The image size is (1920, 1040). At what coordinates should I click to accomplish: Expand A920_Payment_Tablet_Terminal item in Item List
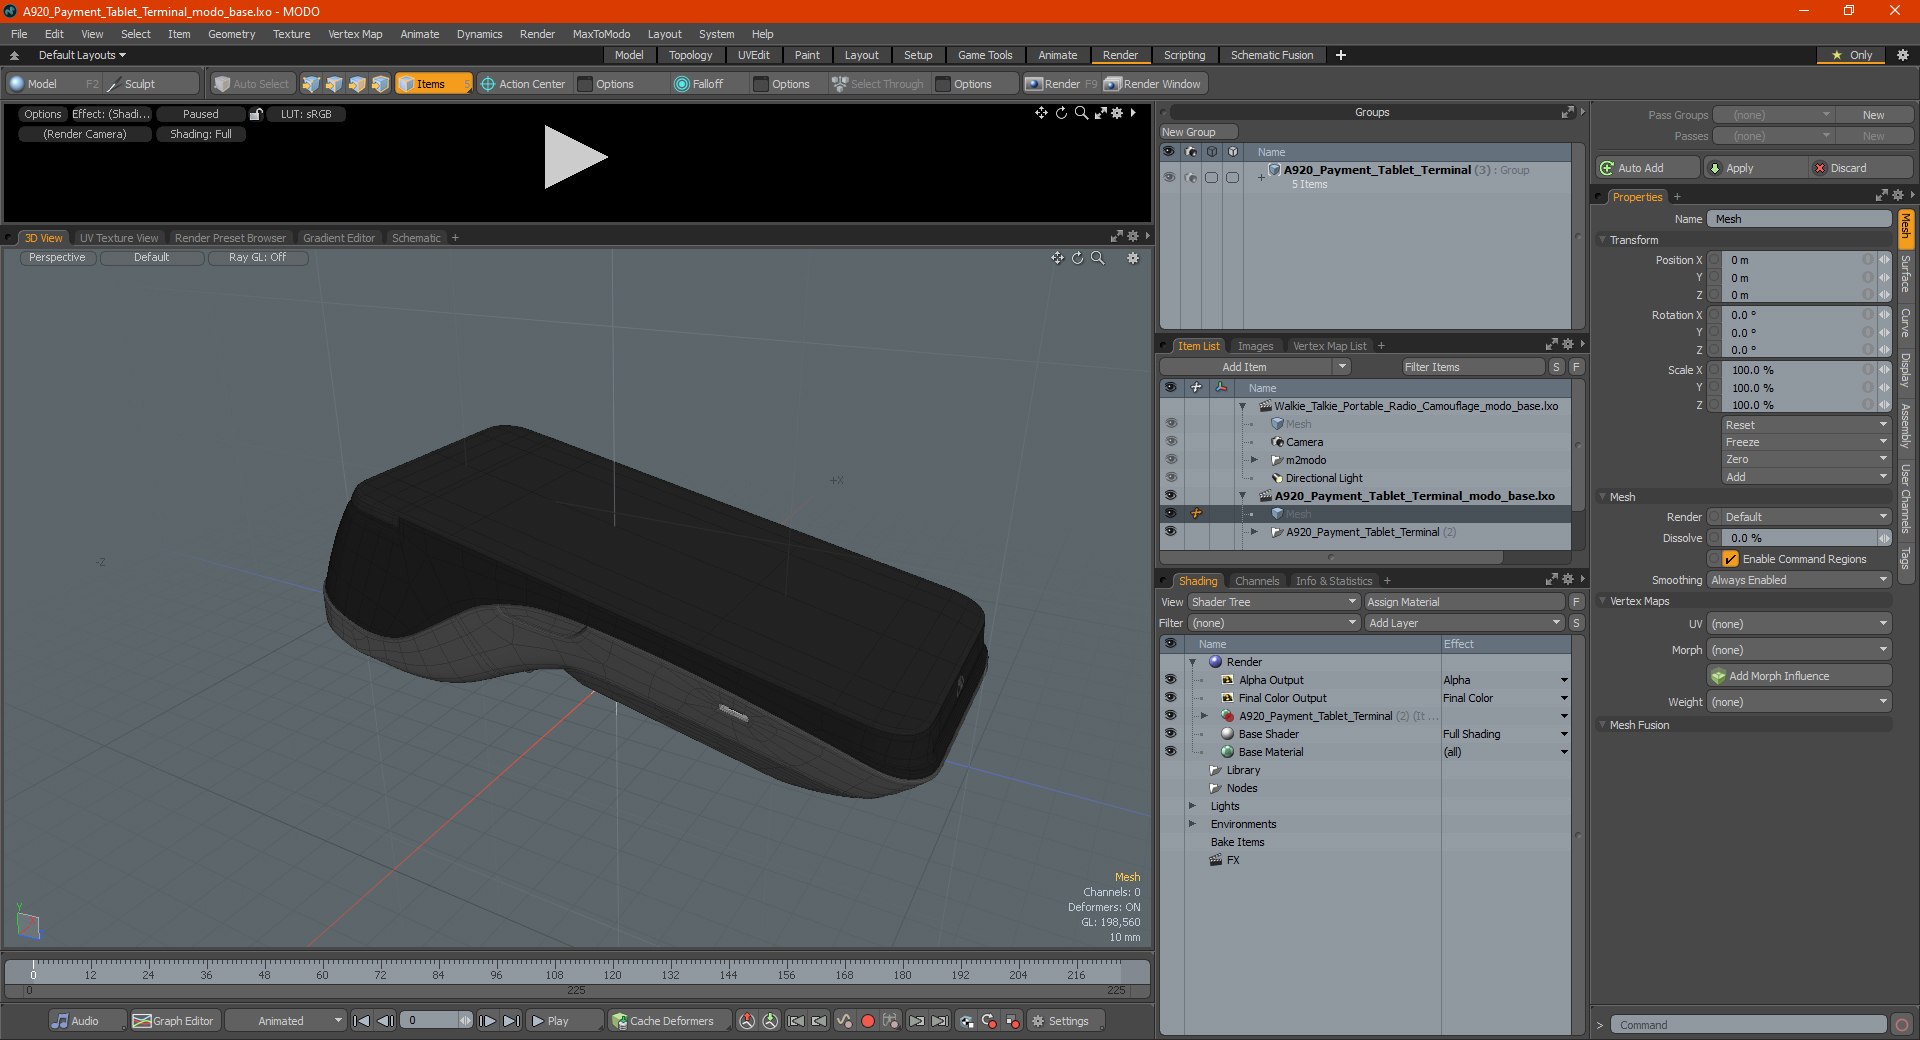[x=1254, y=532]
